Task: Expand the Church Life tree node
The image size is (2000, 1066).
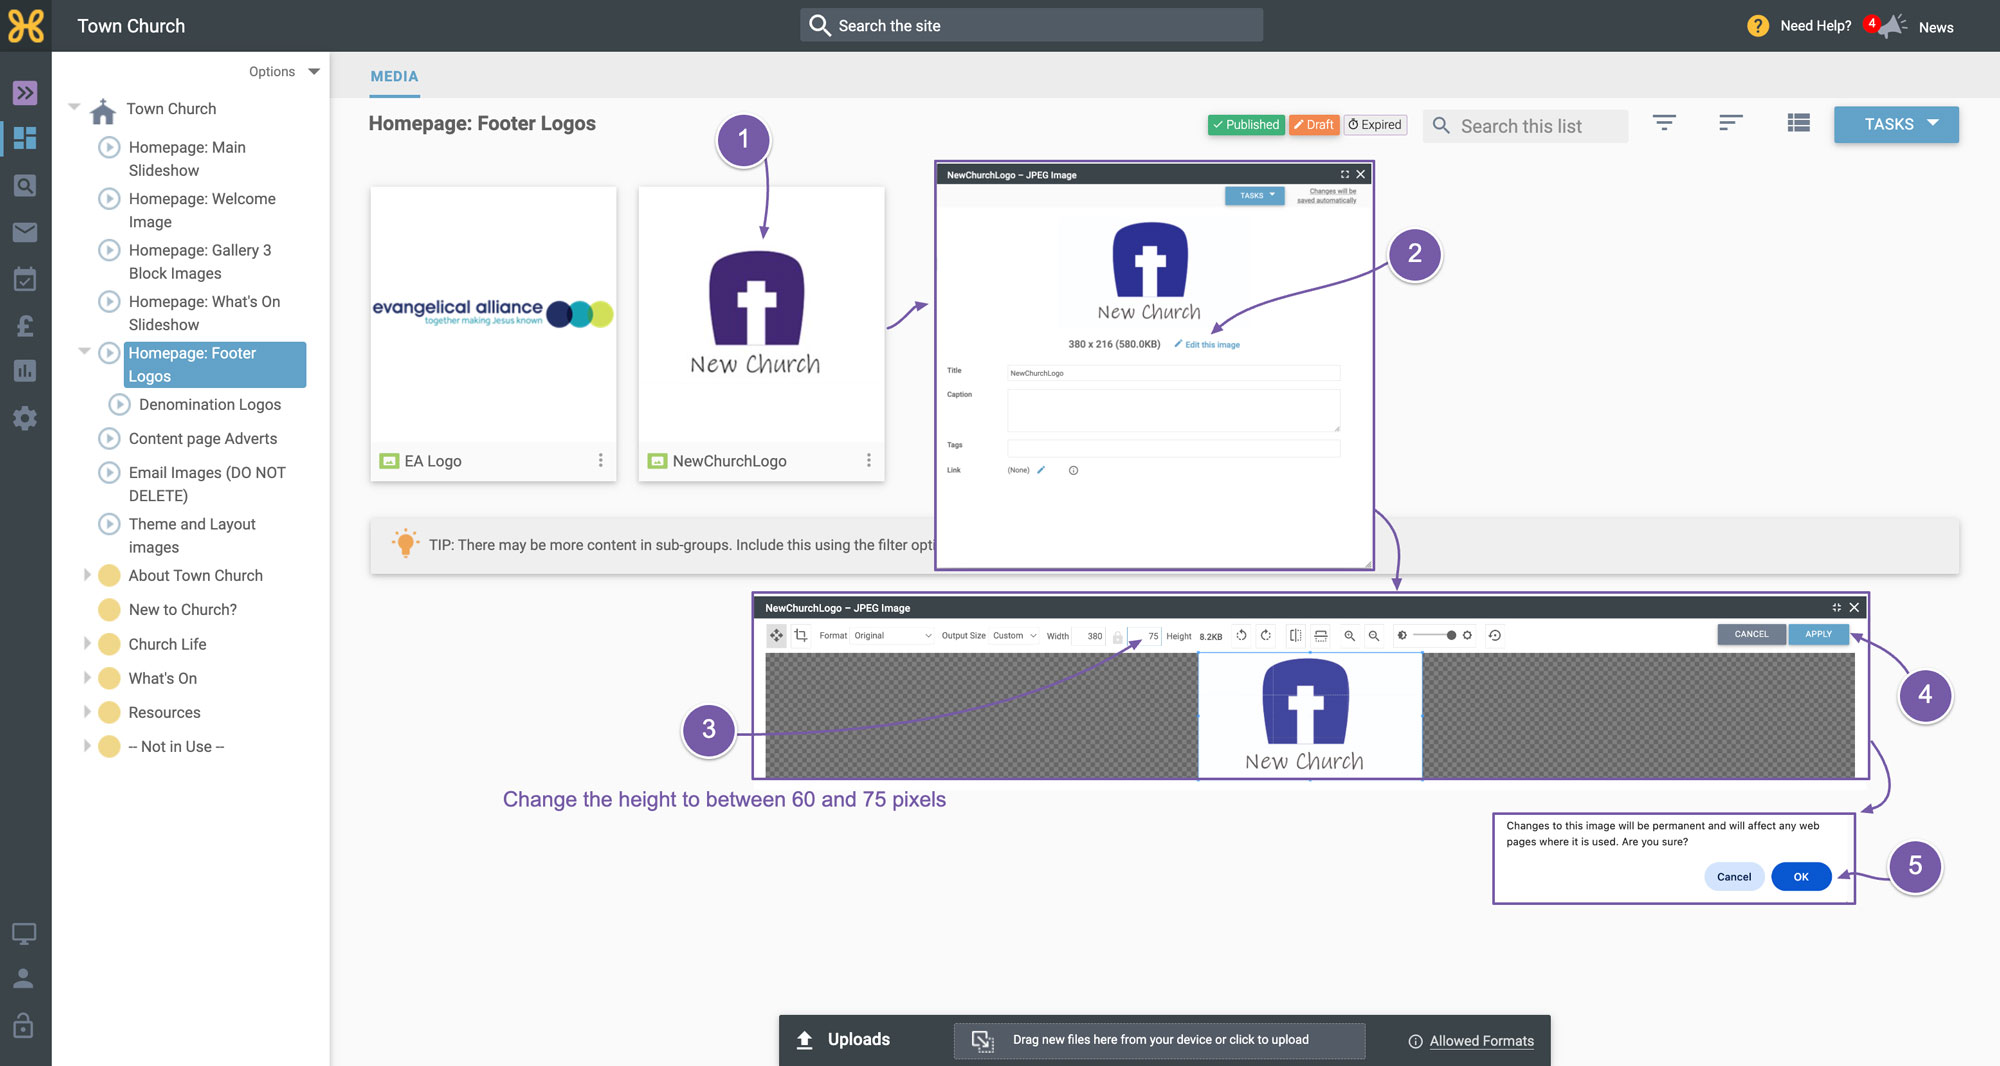Action: 87,644
